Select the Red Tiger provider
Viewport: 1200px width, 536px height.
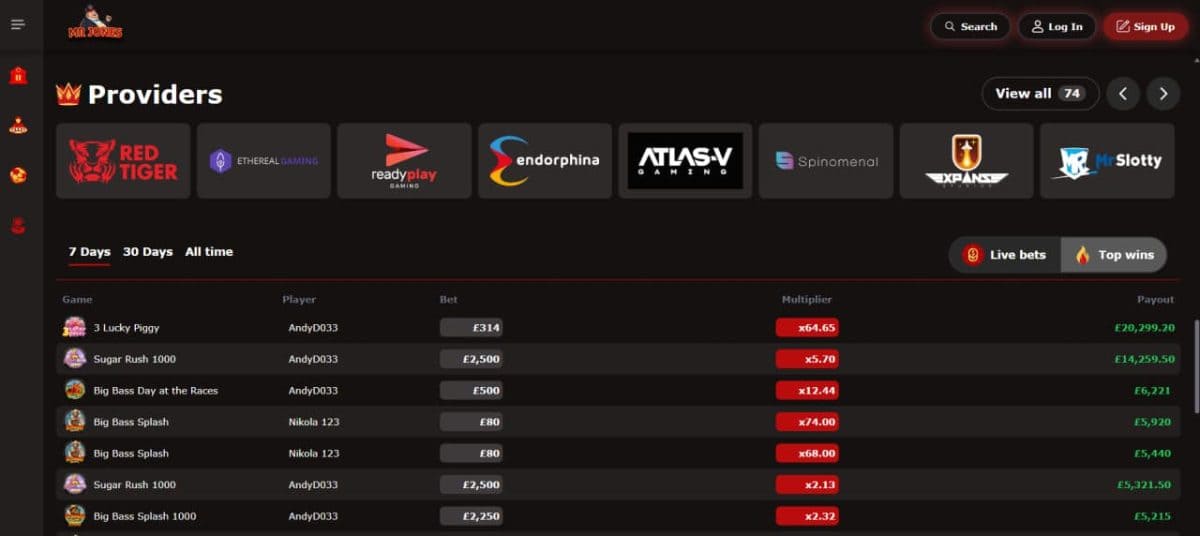(123, 161)
